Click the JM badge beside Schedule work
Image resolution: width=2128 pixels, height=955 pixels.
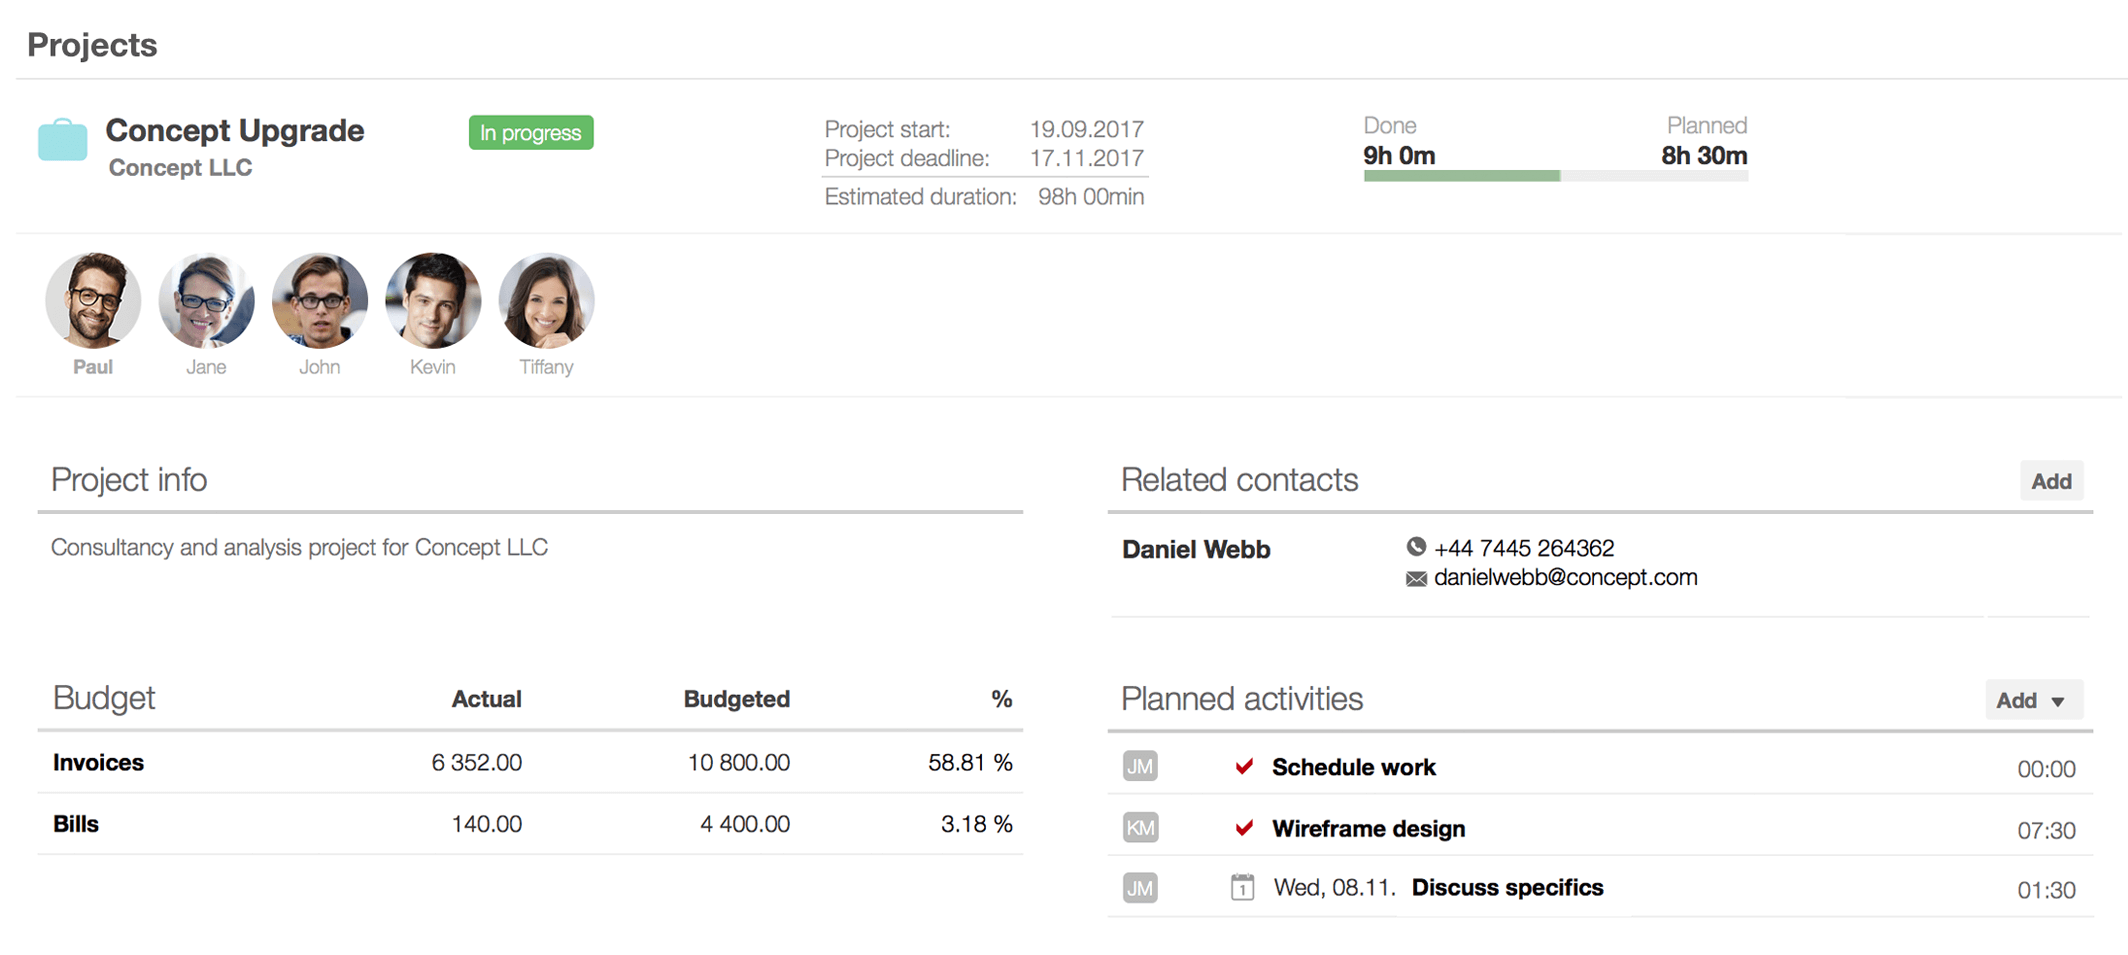point(1140,766)
